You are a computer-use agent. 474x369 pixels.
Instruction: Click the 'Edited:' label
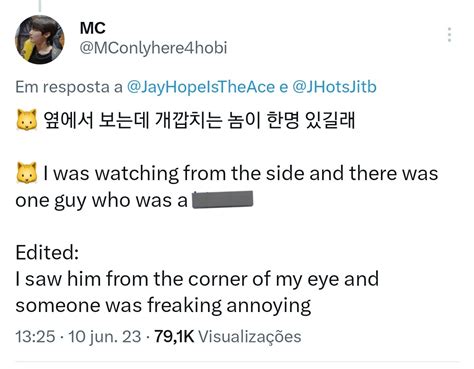47,252
